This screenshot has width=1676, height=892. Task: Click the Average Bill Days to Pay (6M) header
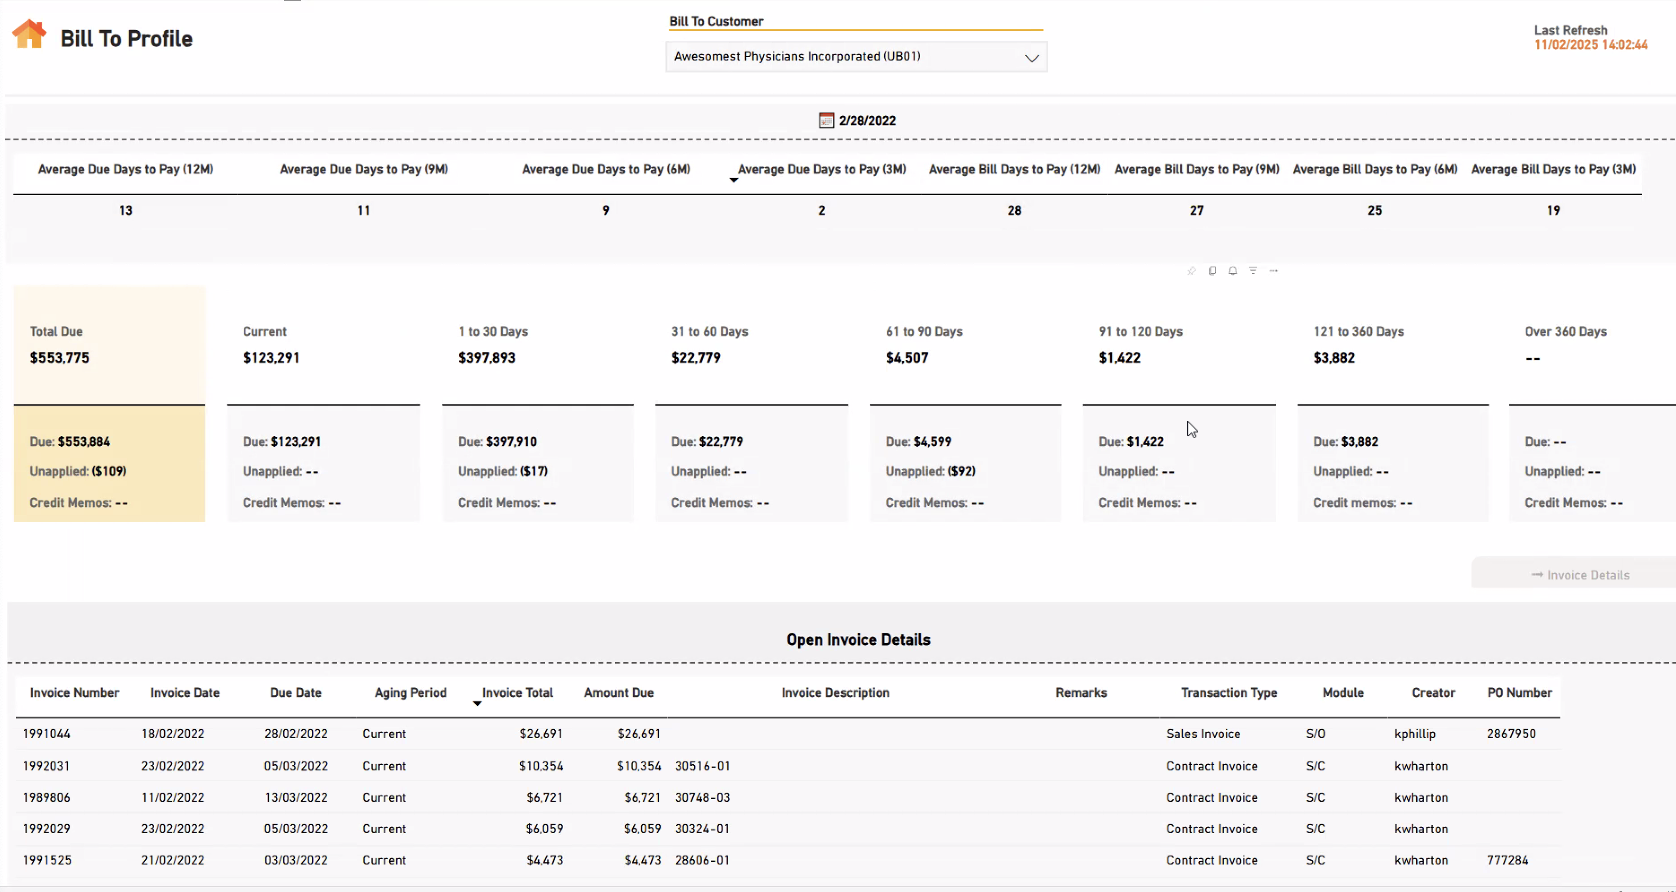[1375, 169]
